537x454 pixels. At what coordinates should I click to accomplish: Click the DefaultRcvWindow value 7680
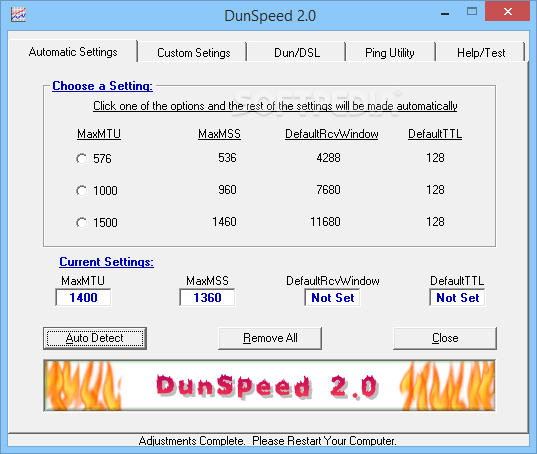(x=328, y=190)
